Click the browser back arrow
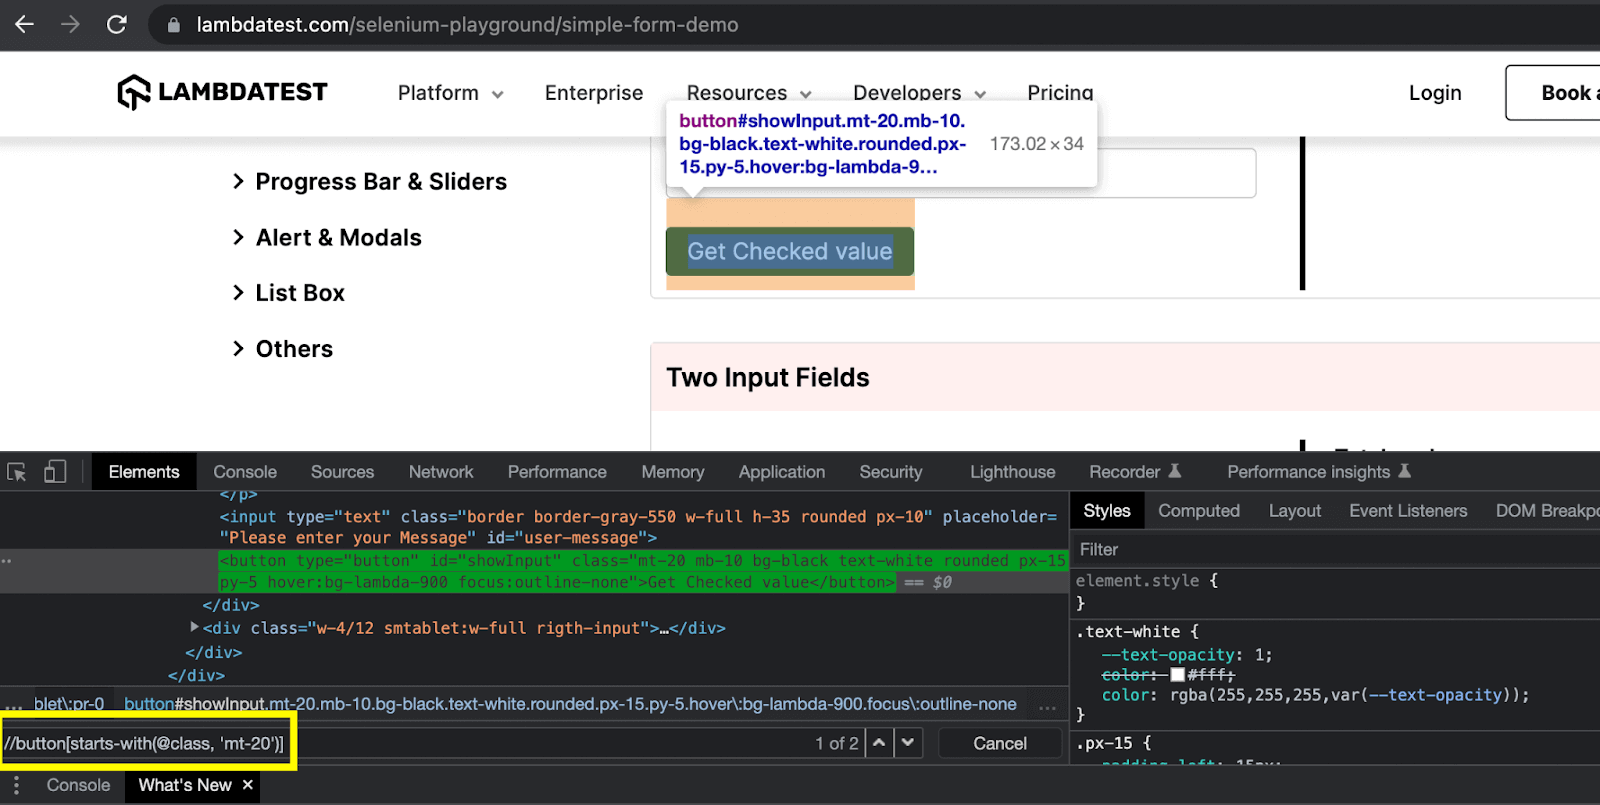This screenshot has width=1600, height=805. pyautogui.click(x=24, y=24)
